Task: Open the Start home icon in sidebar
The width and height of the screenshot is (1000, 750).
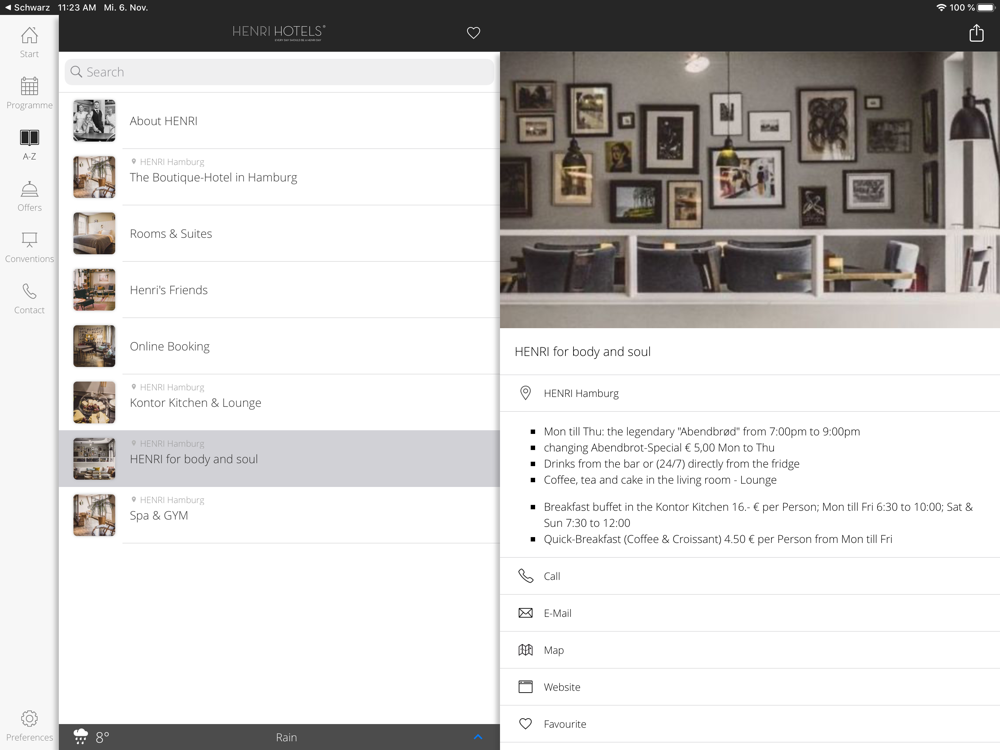Action: [29, 36]
